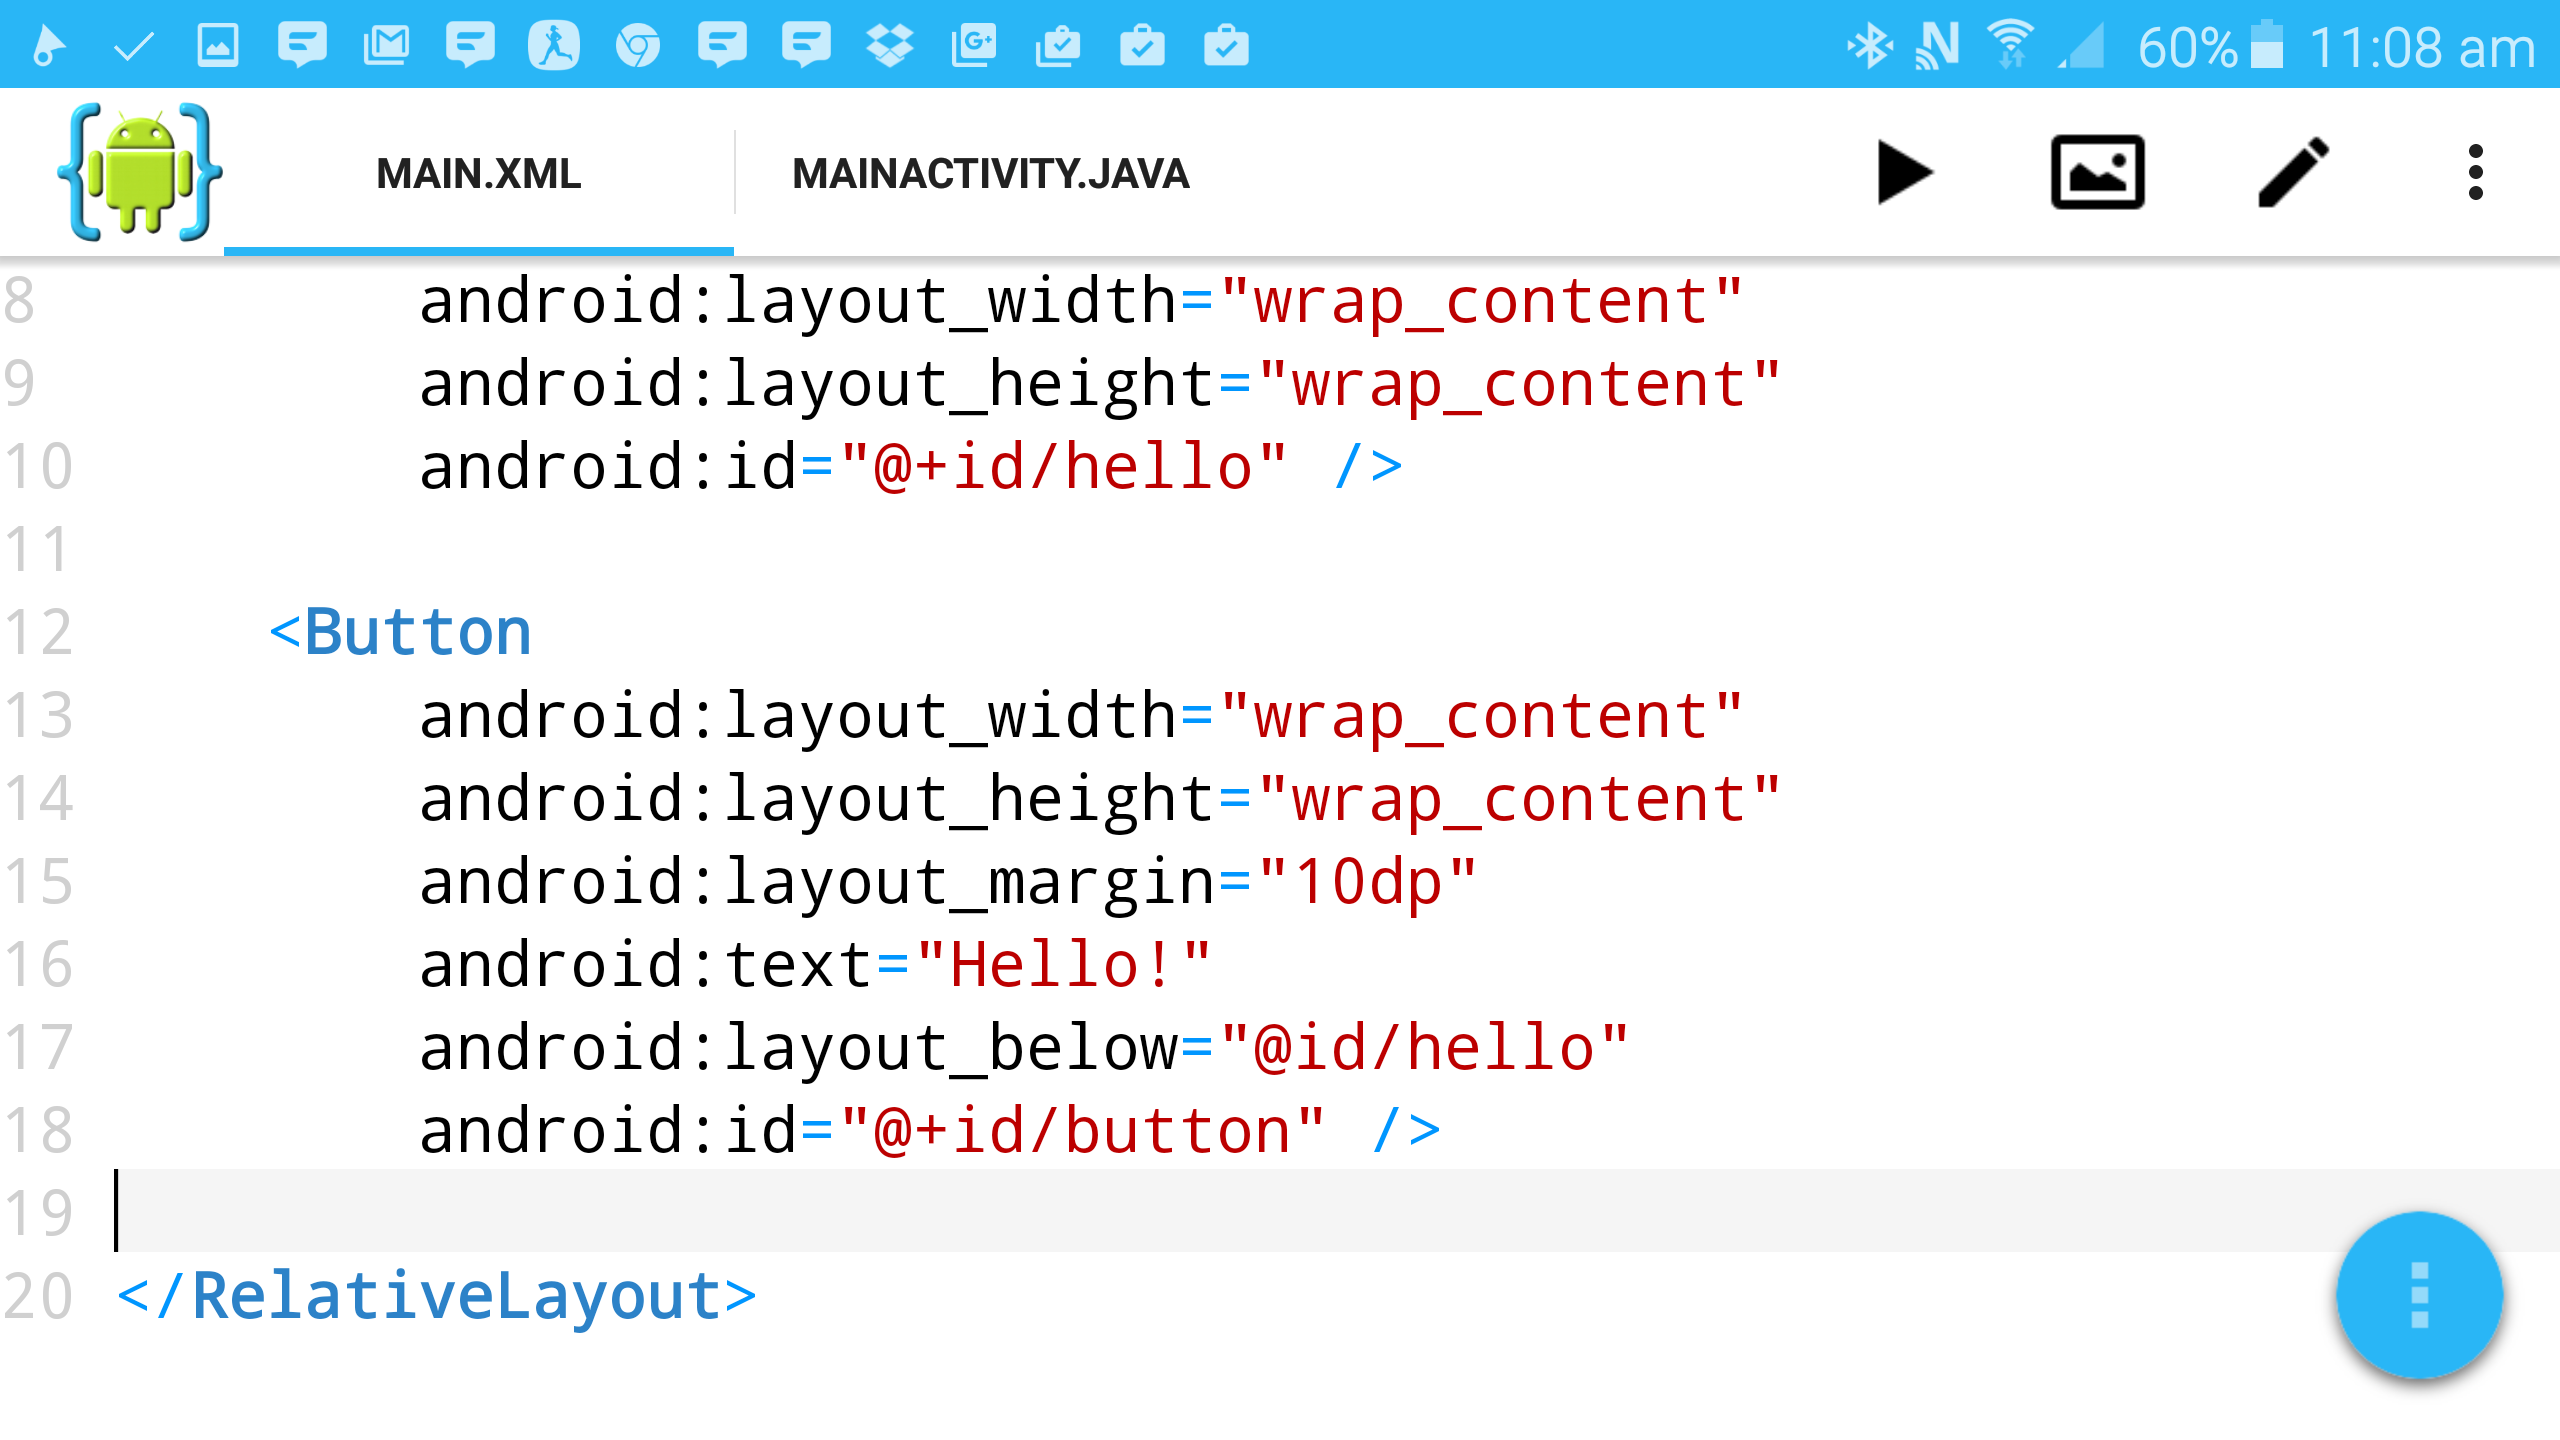The width and height of the screenshot is (2560, 1440).
Task: Tap the running figure health notification icon
Action: click(554, 46)
